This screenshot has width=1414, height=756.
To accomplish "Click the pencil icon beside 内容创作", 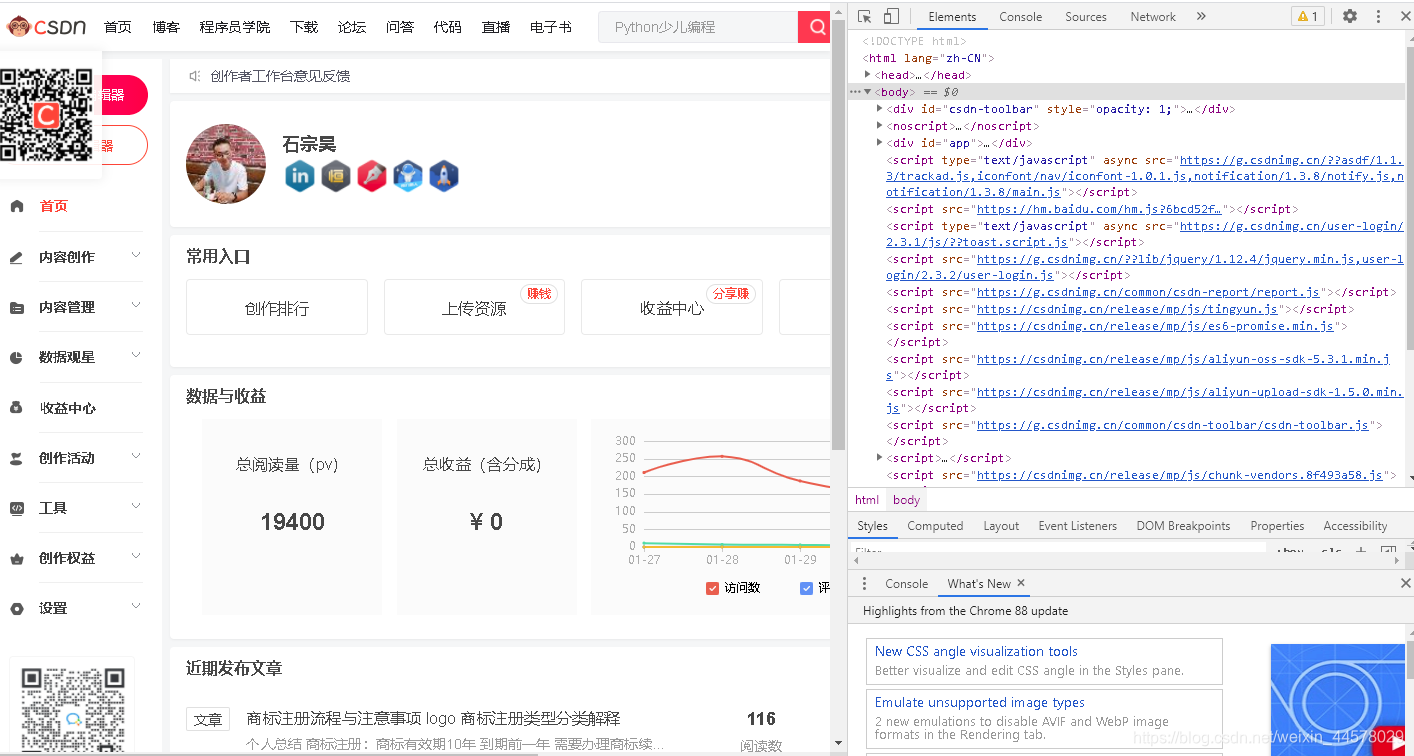I will [17, 257].
